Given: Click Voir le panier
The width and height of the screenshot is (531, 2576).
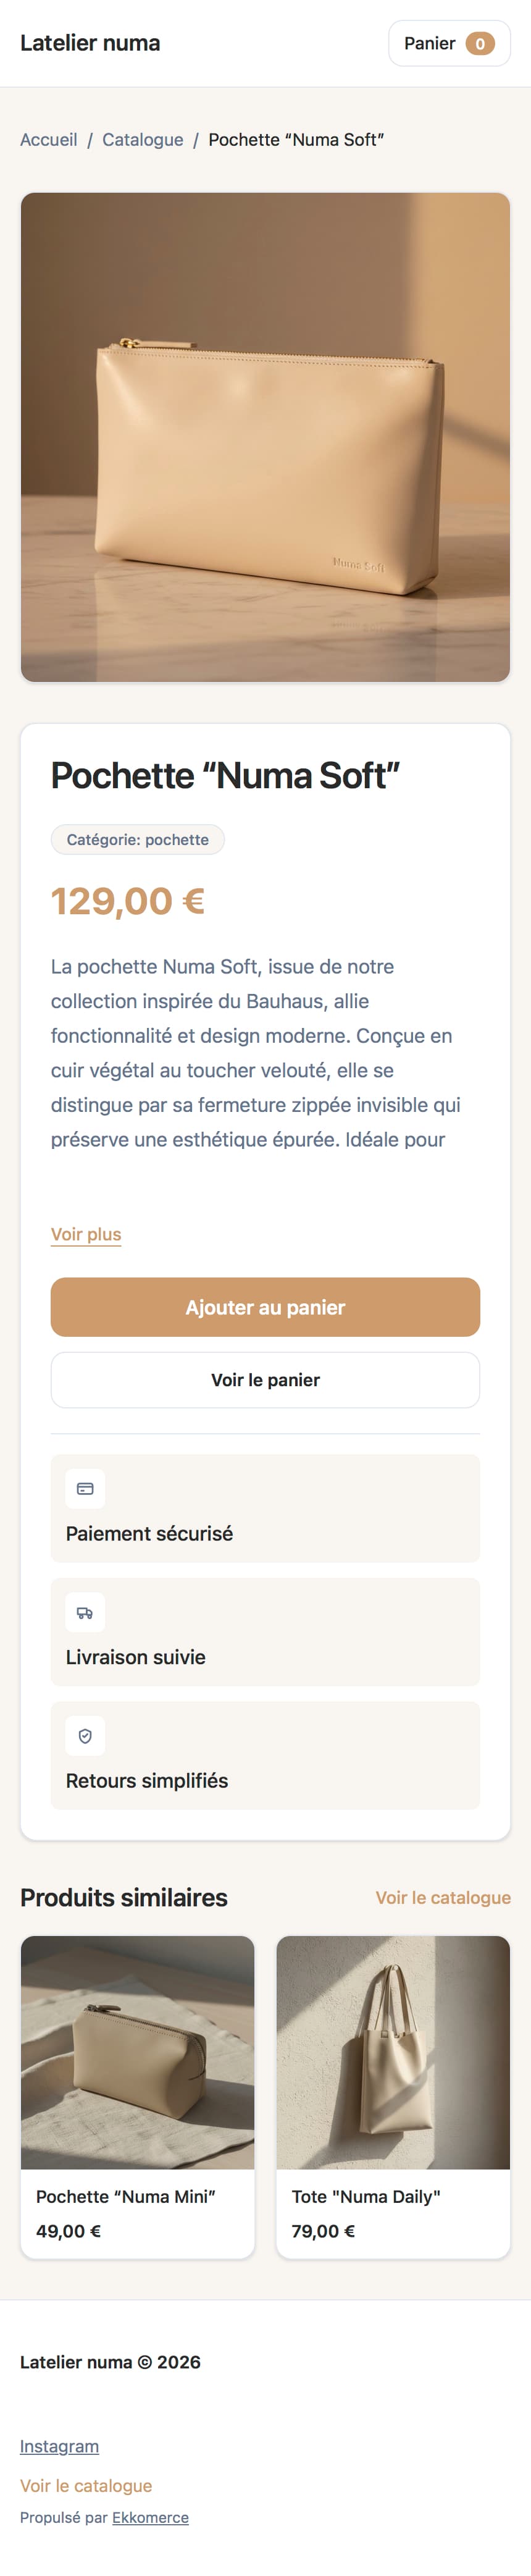Looking at the screenshot, I should click(x=265, y=1379).
